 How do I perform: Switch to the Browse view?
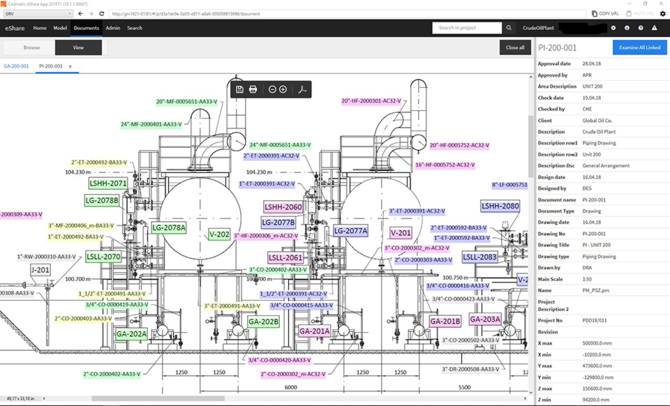(32, 47)
